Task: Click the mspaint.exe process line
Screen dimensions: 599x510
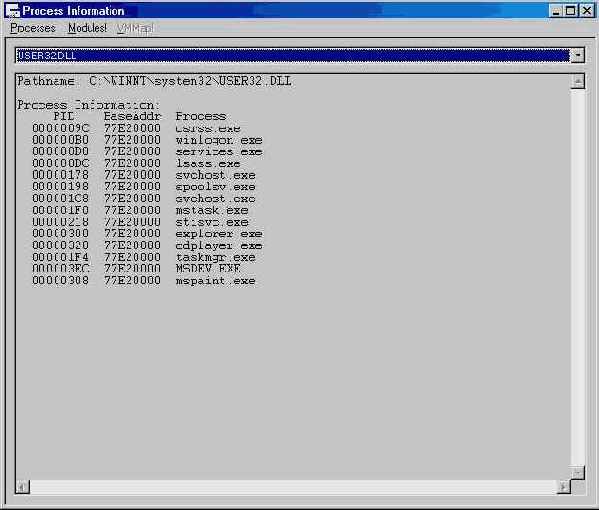Action: 144,280
